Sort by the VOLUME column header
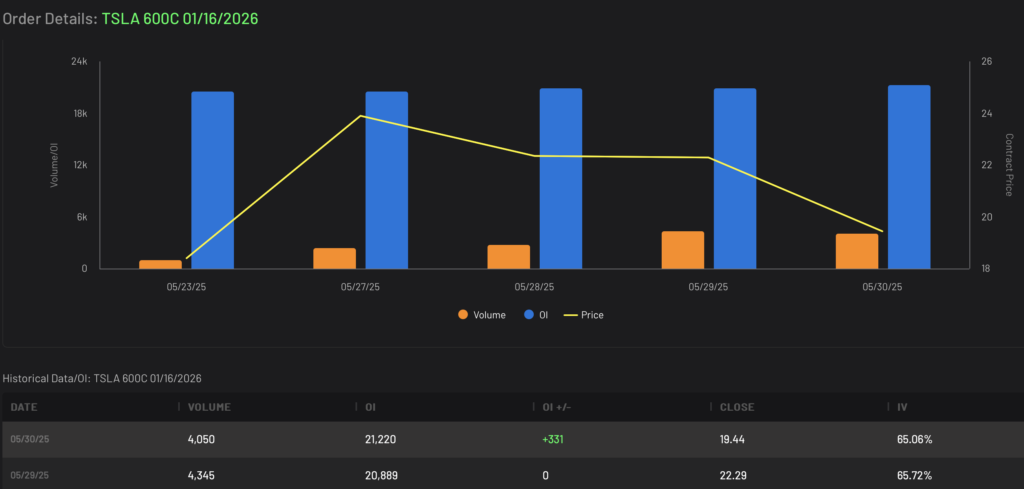The height and width of the screenshot is (489, 1024). (209, 407)
